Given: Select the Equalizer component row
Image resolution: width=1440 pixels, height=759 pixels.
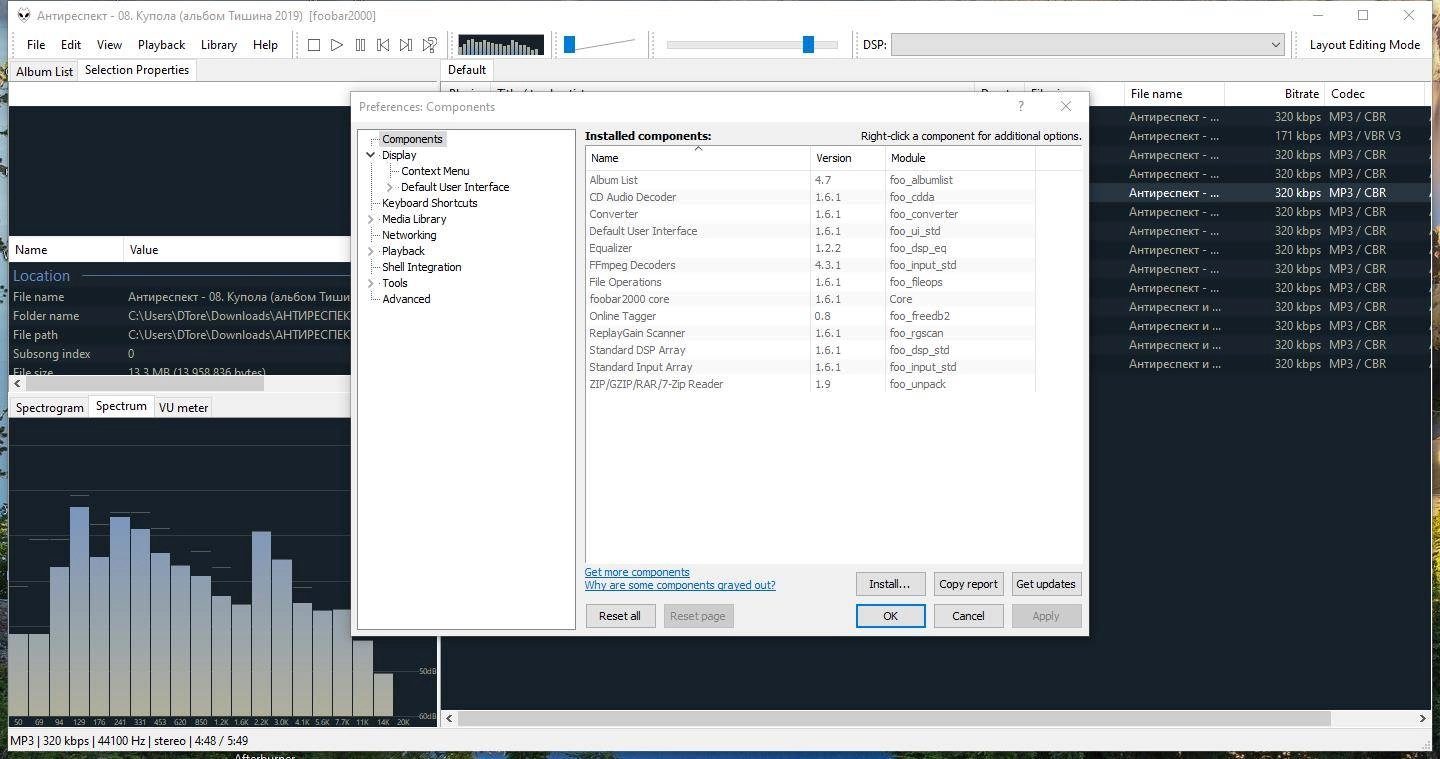Looking at the screenshot, I should tap(810, 248).
